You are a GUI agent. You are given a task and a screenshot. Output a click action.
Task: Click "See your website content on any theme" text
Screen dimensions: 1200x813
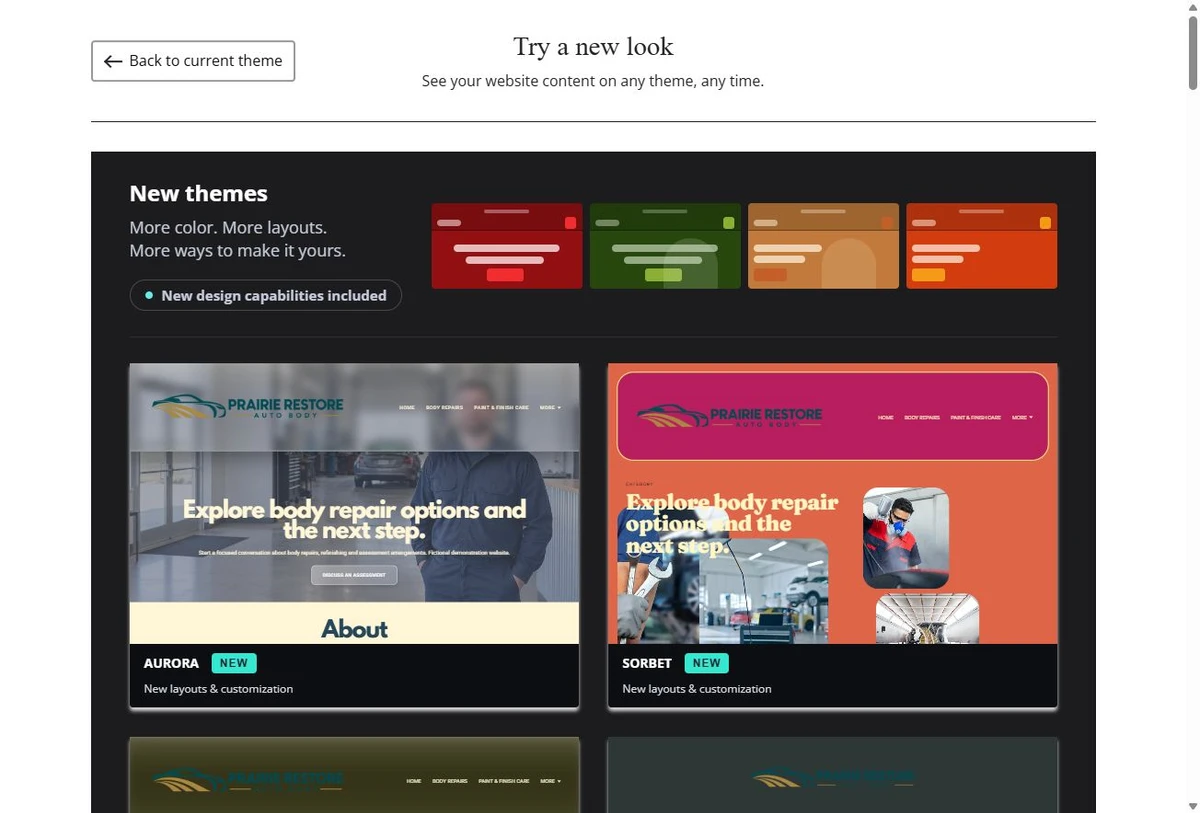[x=593, y=81]
